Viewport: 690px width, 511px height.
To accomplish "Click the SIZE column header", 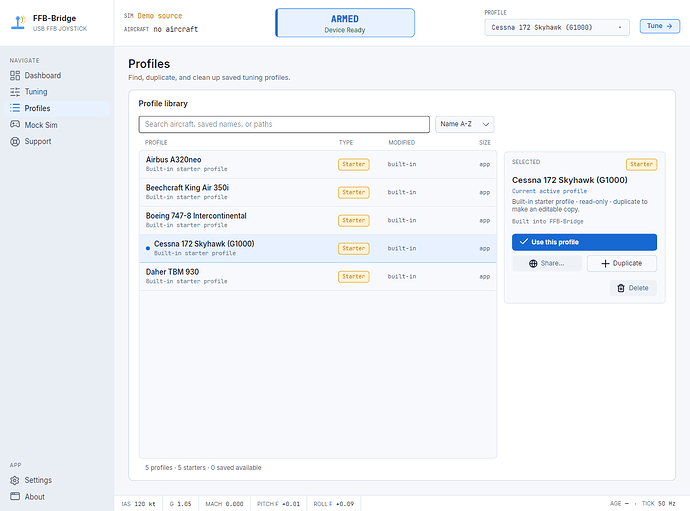I will [x=484, y=143].
